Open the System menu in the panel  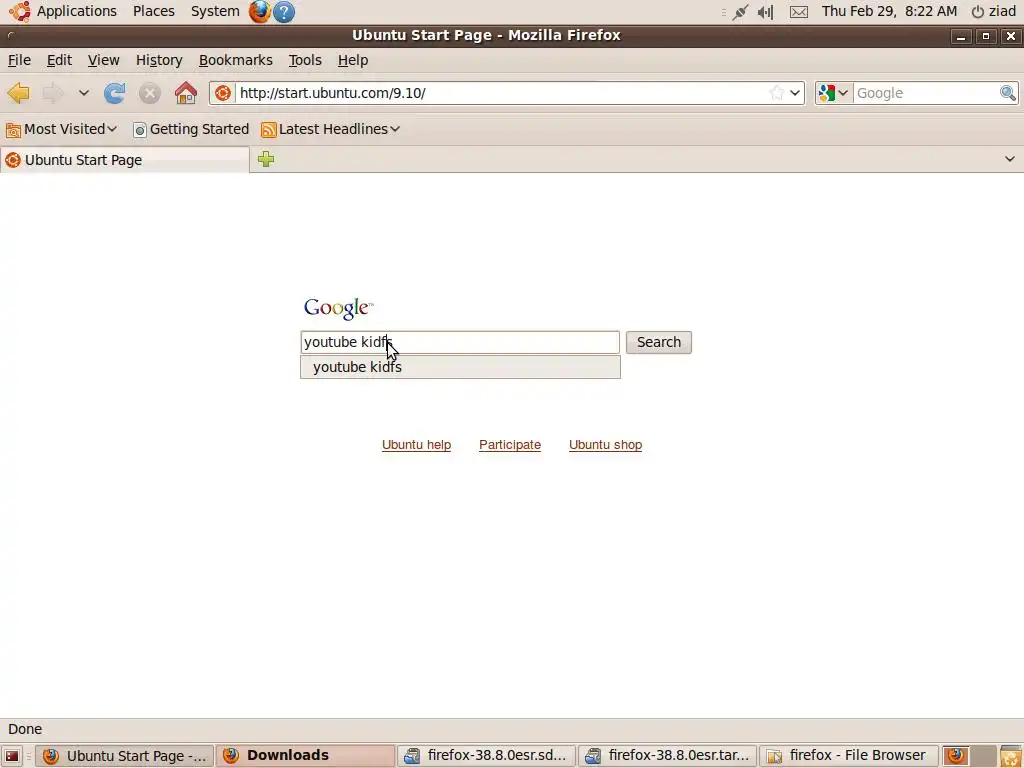click(215, 11)
